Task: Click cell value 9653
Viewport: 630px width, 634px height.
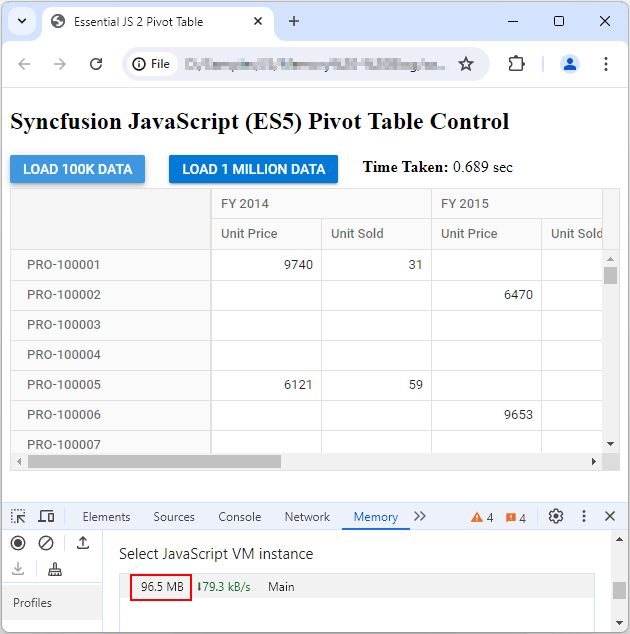Action: (518, 414)
